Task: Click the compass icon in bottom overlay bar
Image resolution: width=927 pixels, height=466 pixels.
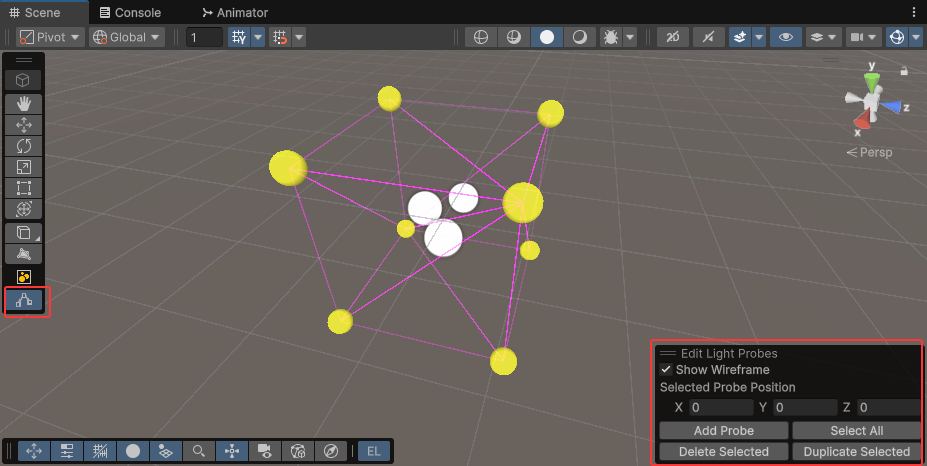Action: coord(330,451)
